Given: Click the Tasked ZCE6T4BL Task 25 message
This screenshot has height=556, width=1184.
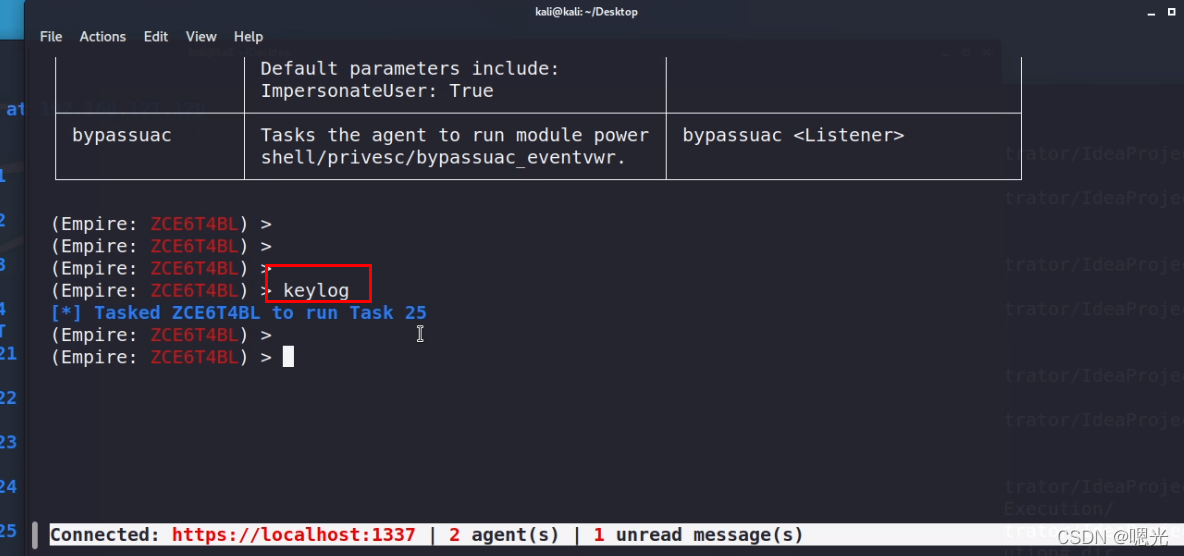Looking at the screenshot, I should point(240,313).
